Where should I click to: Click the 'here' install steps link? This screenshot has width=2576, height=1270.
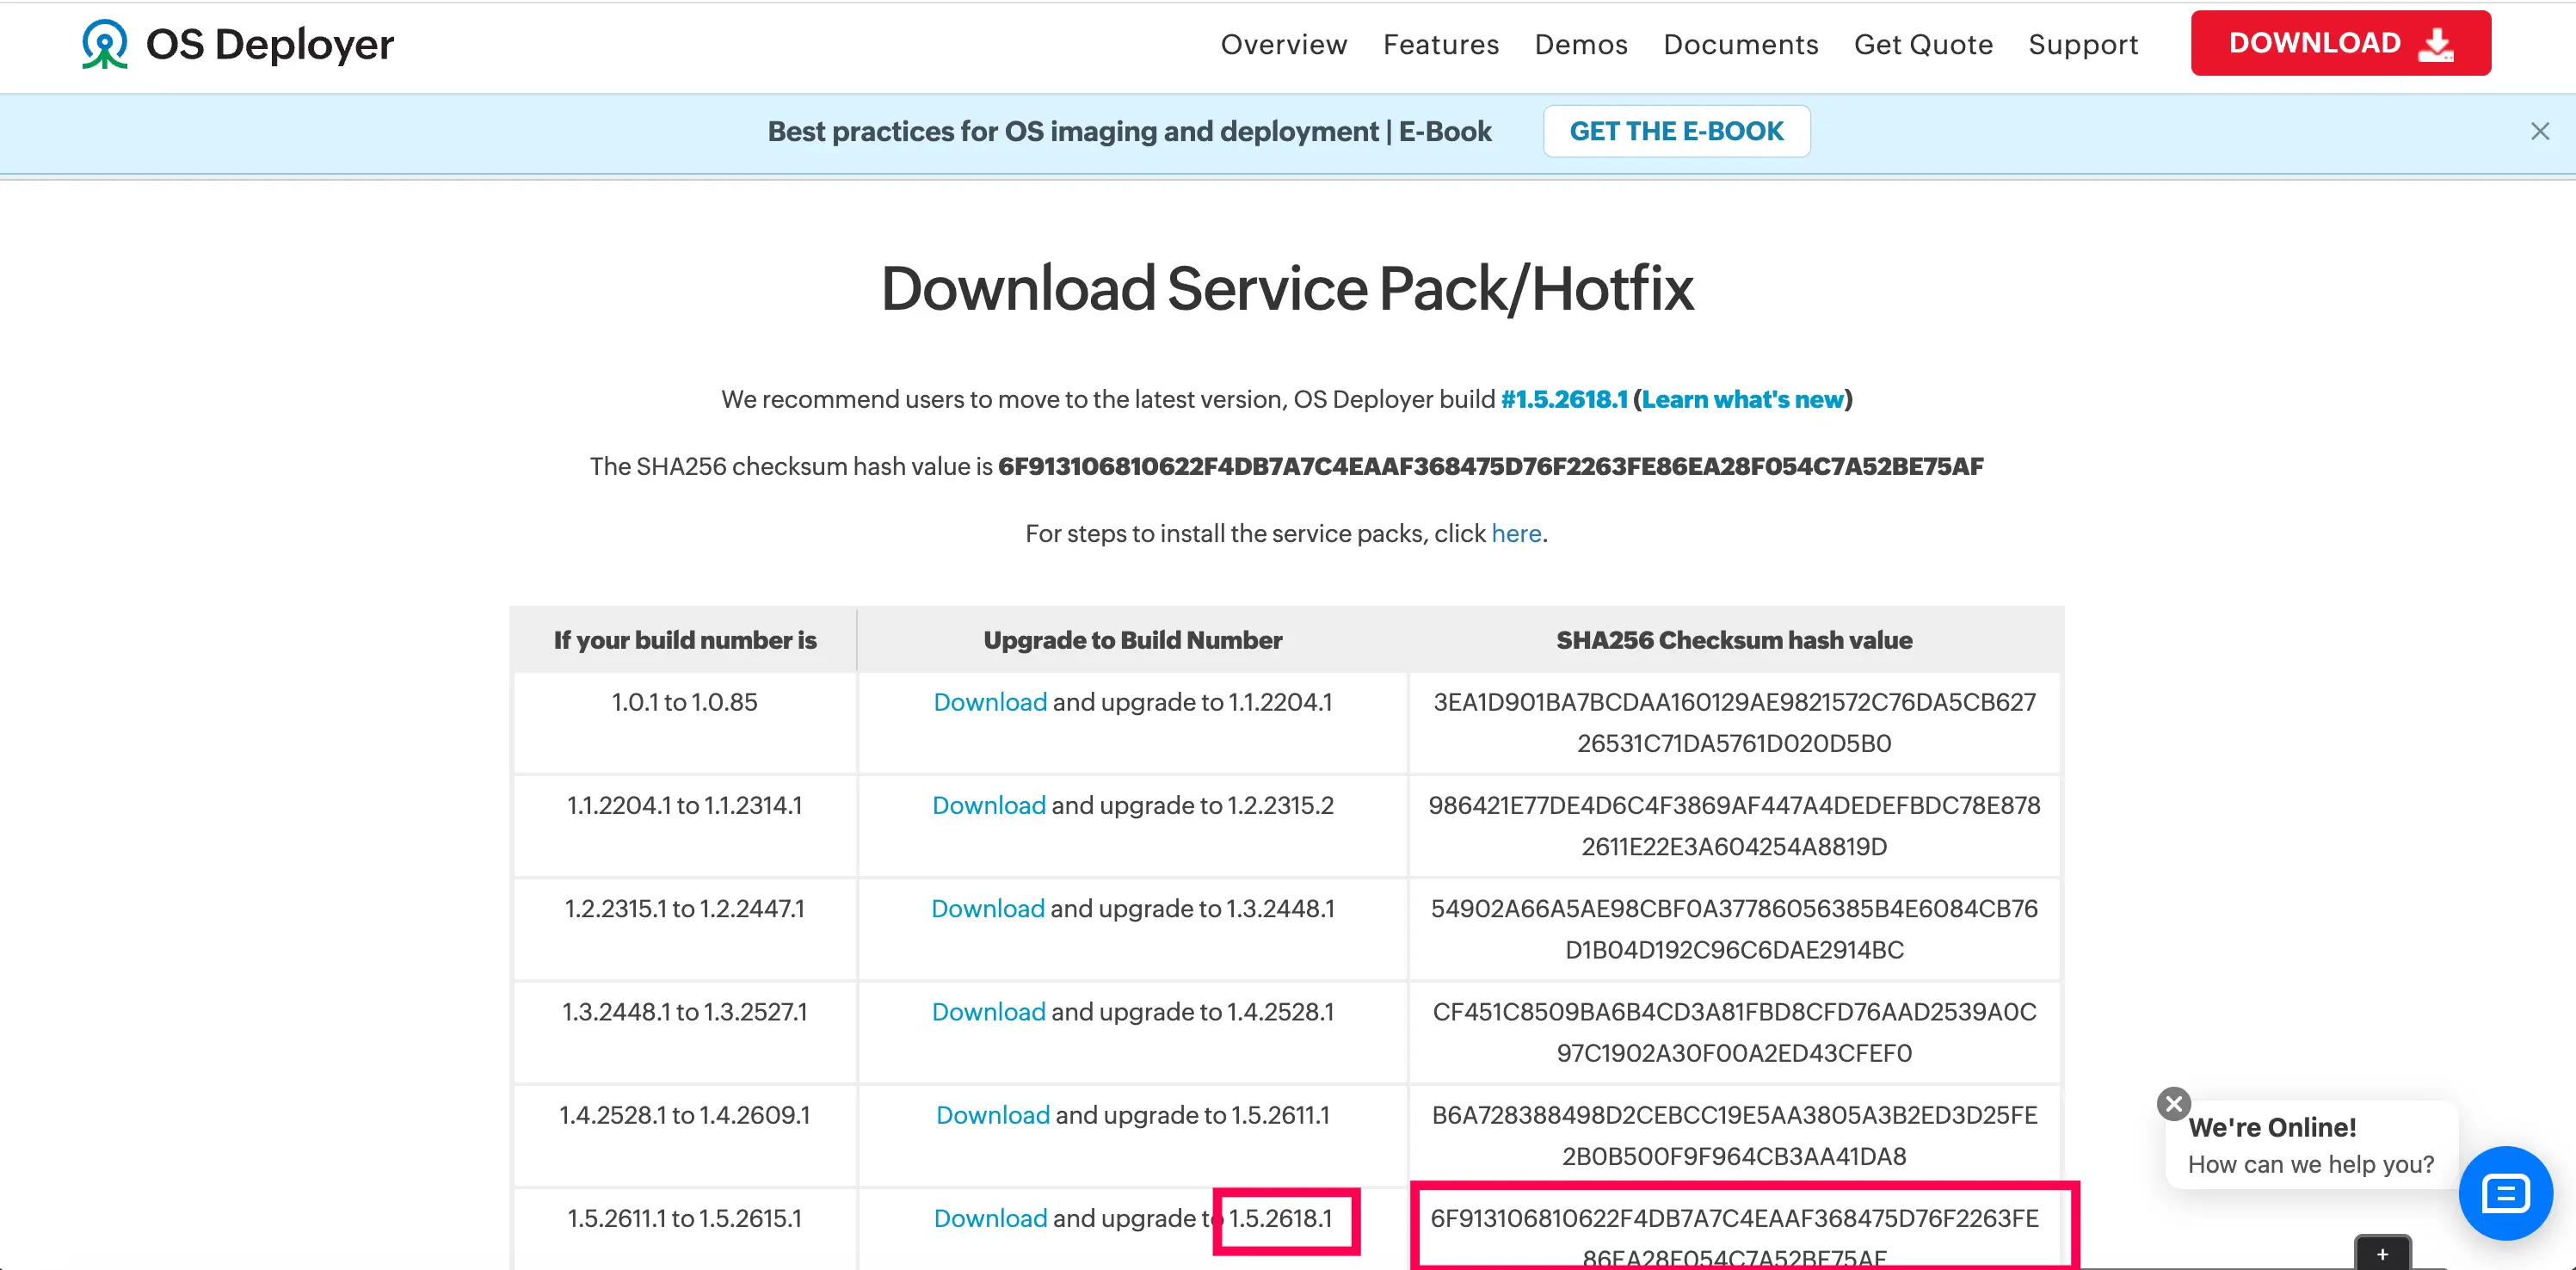click(1516, 533)
